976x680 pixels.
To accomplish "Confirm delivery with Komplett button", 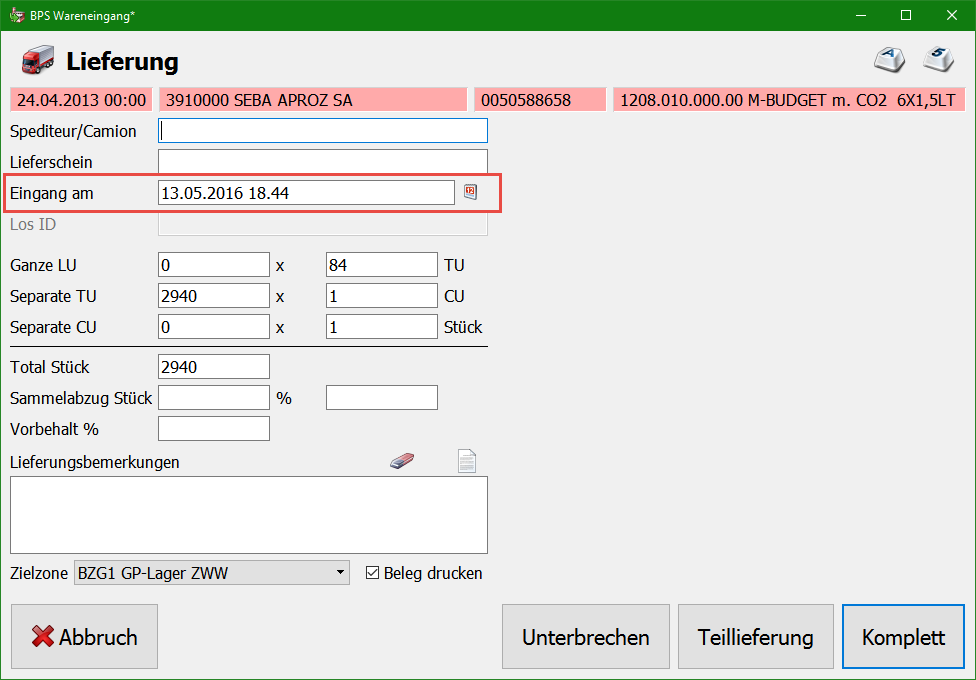I will pos(903,637).
